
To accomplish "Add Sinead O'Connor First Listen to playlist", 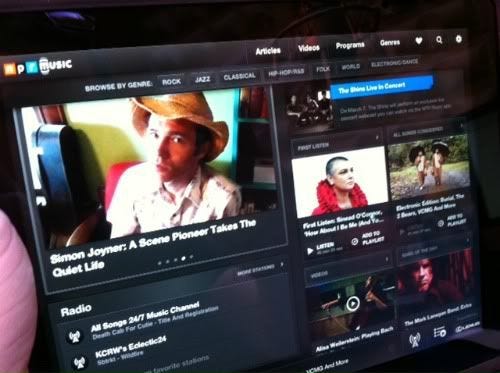I will pos(368,238).
